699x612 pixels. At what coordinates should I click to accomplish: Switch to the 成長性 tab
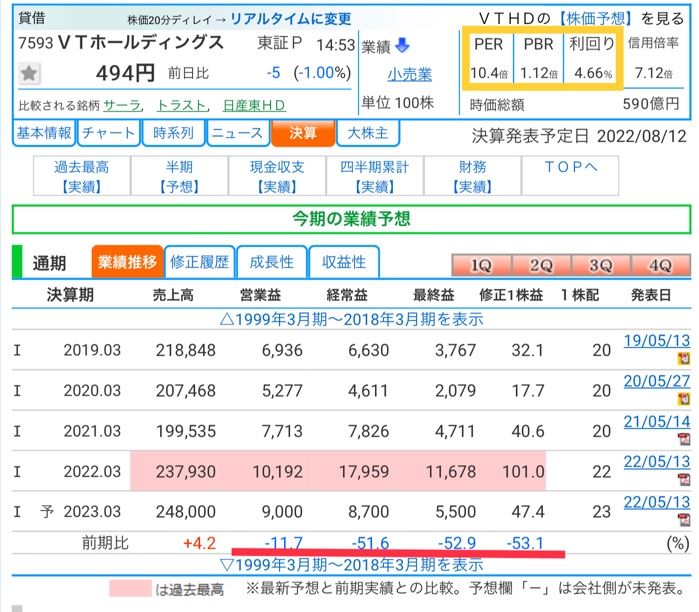(271, 262)
